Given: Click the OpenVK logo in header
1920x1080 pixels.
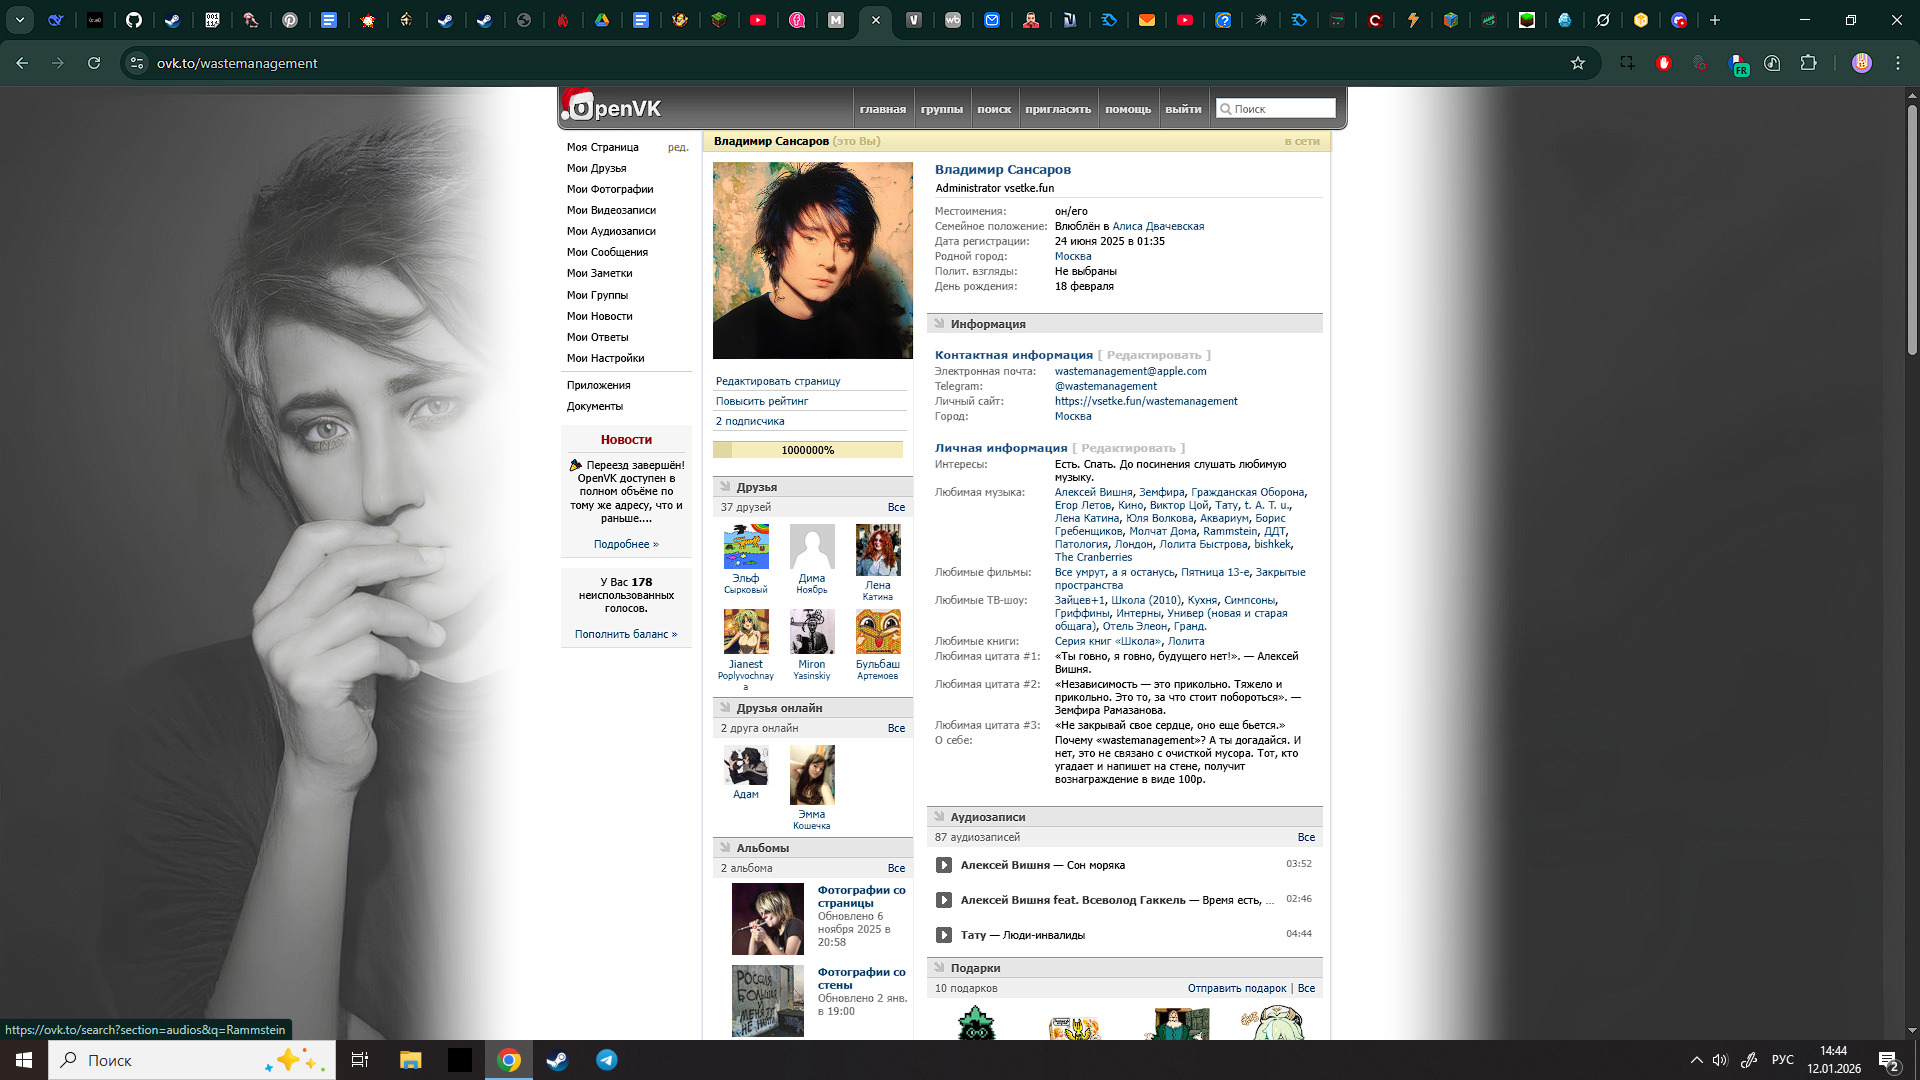Looking at the screenshot, I should point(612,108).
